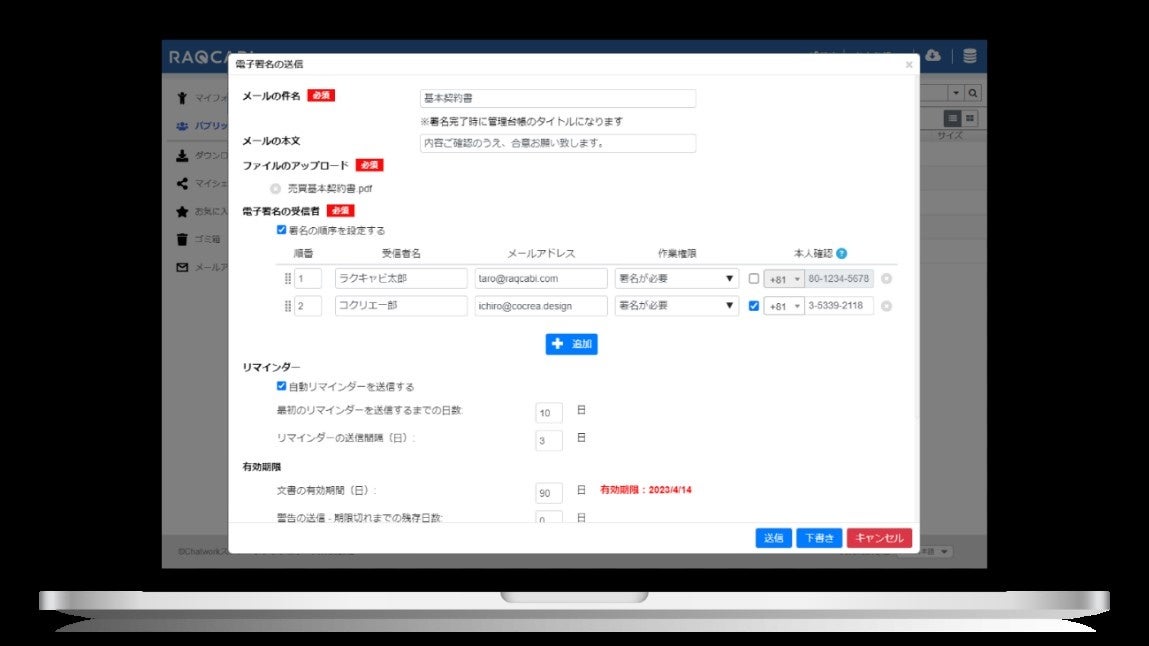1149x646 pixels.
Task: Click expiry warning days field 0
Action: (x=549, y=517)
